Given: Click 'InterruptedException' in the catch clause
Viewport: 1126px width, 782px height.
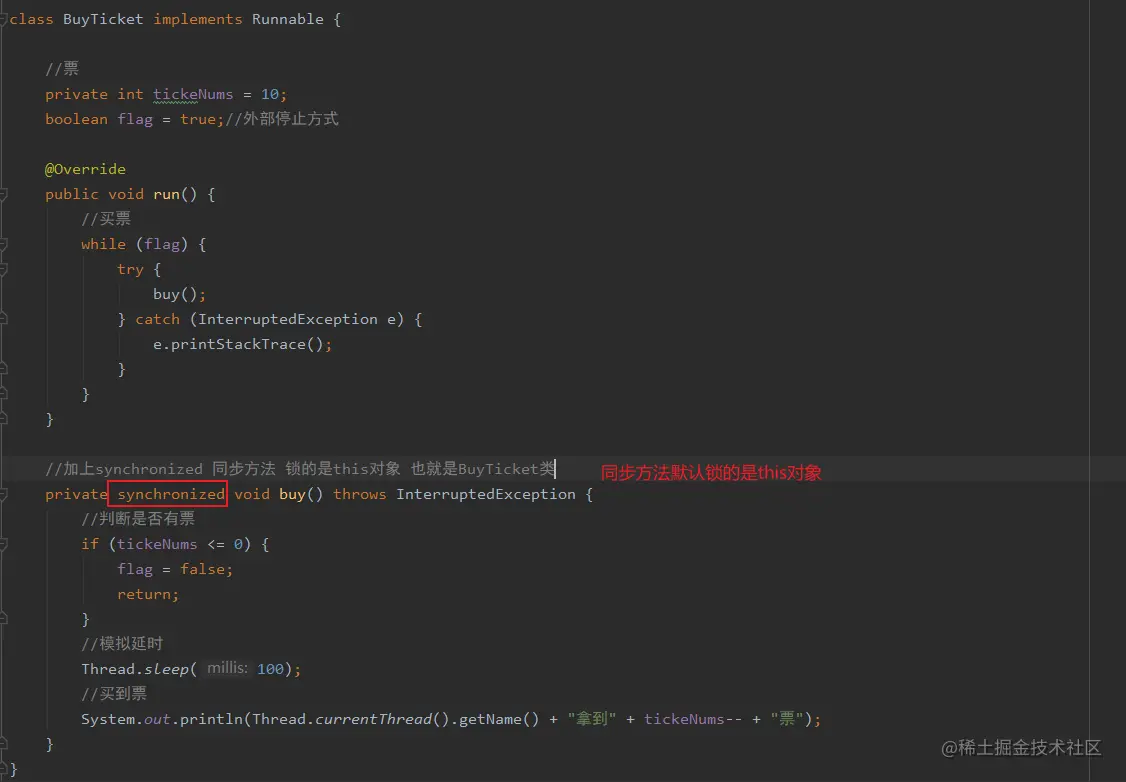Looking at the screenshot, I should pos(287,319).
